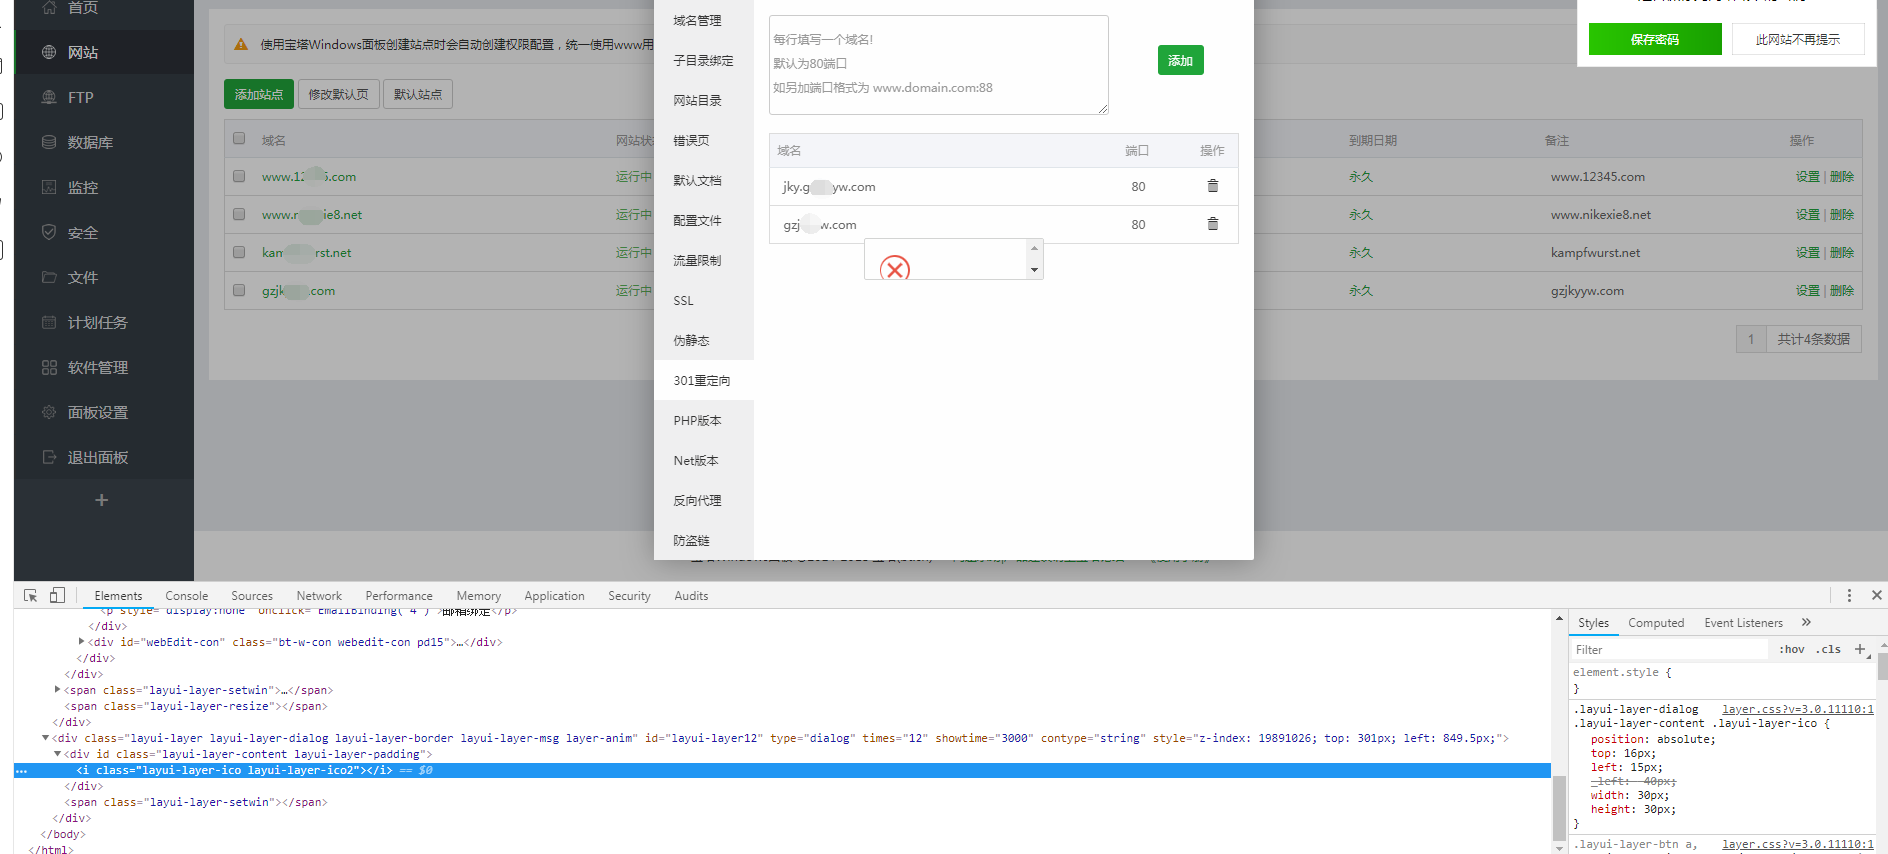
Task: Open the 监控 sidebar page
Action: (x=104, y=187)
